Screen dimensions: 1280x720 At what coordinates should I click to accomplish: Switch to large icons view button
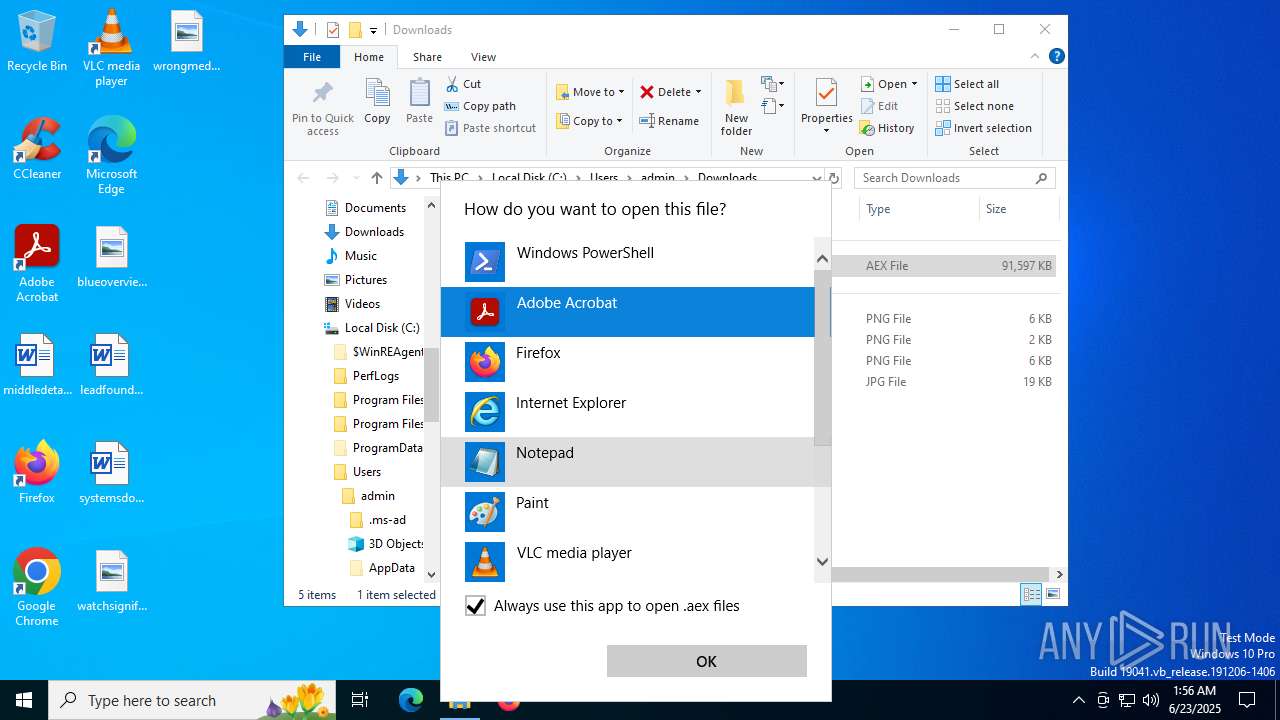(1052, 594)
